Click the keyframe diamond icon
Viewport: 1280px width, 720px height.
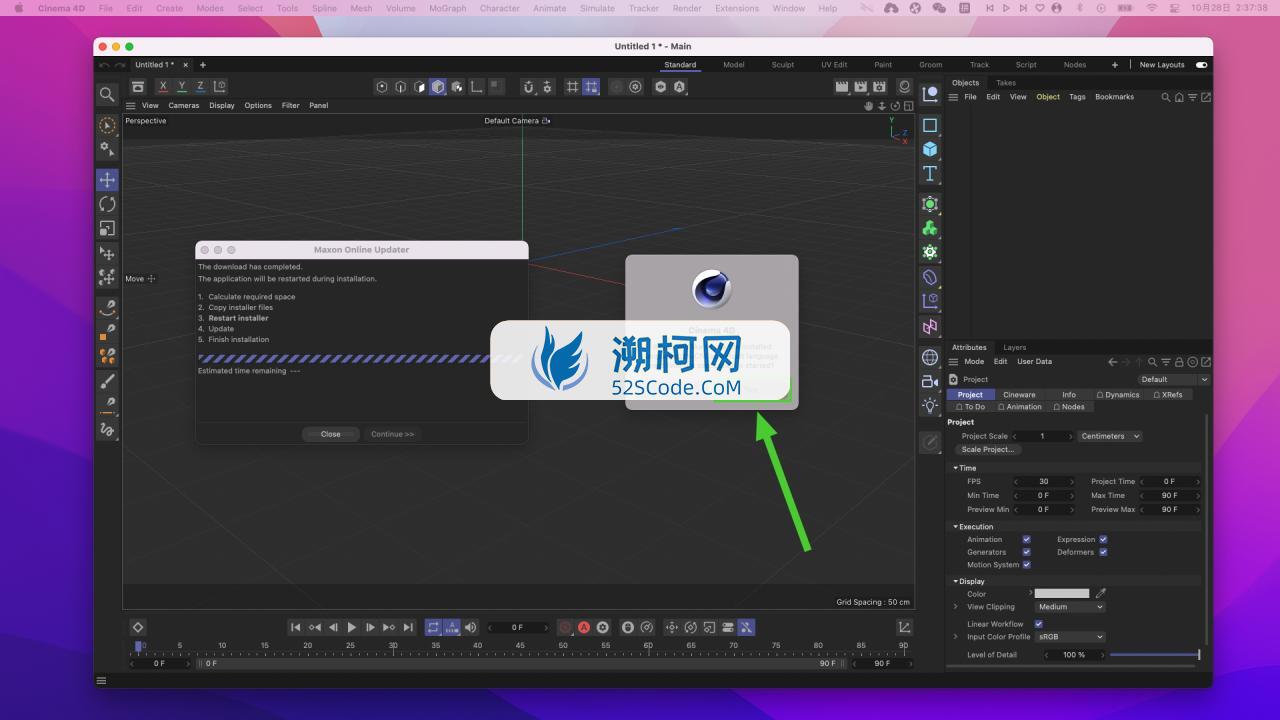pyautogui.click(x=138, y=627)
